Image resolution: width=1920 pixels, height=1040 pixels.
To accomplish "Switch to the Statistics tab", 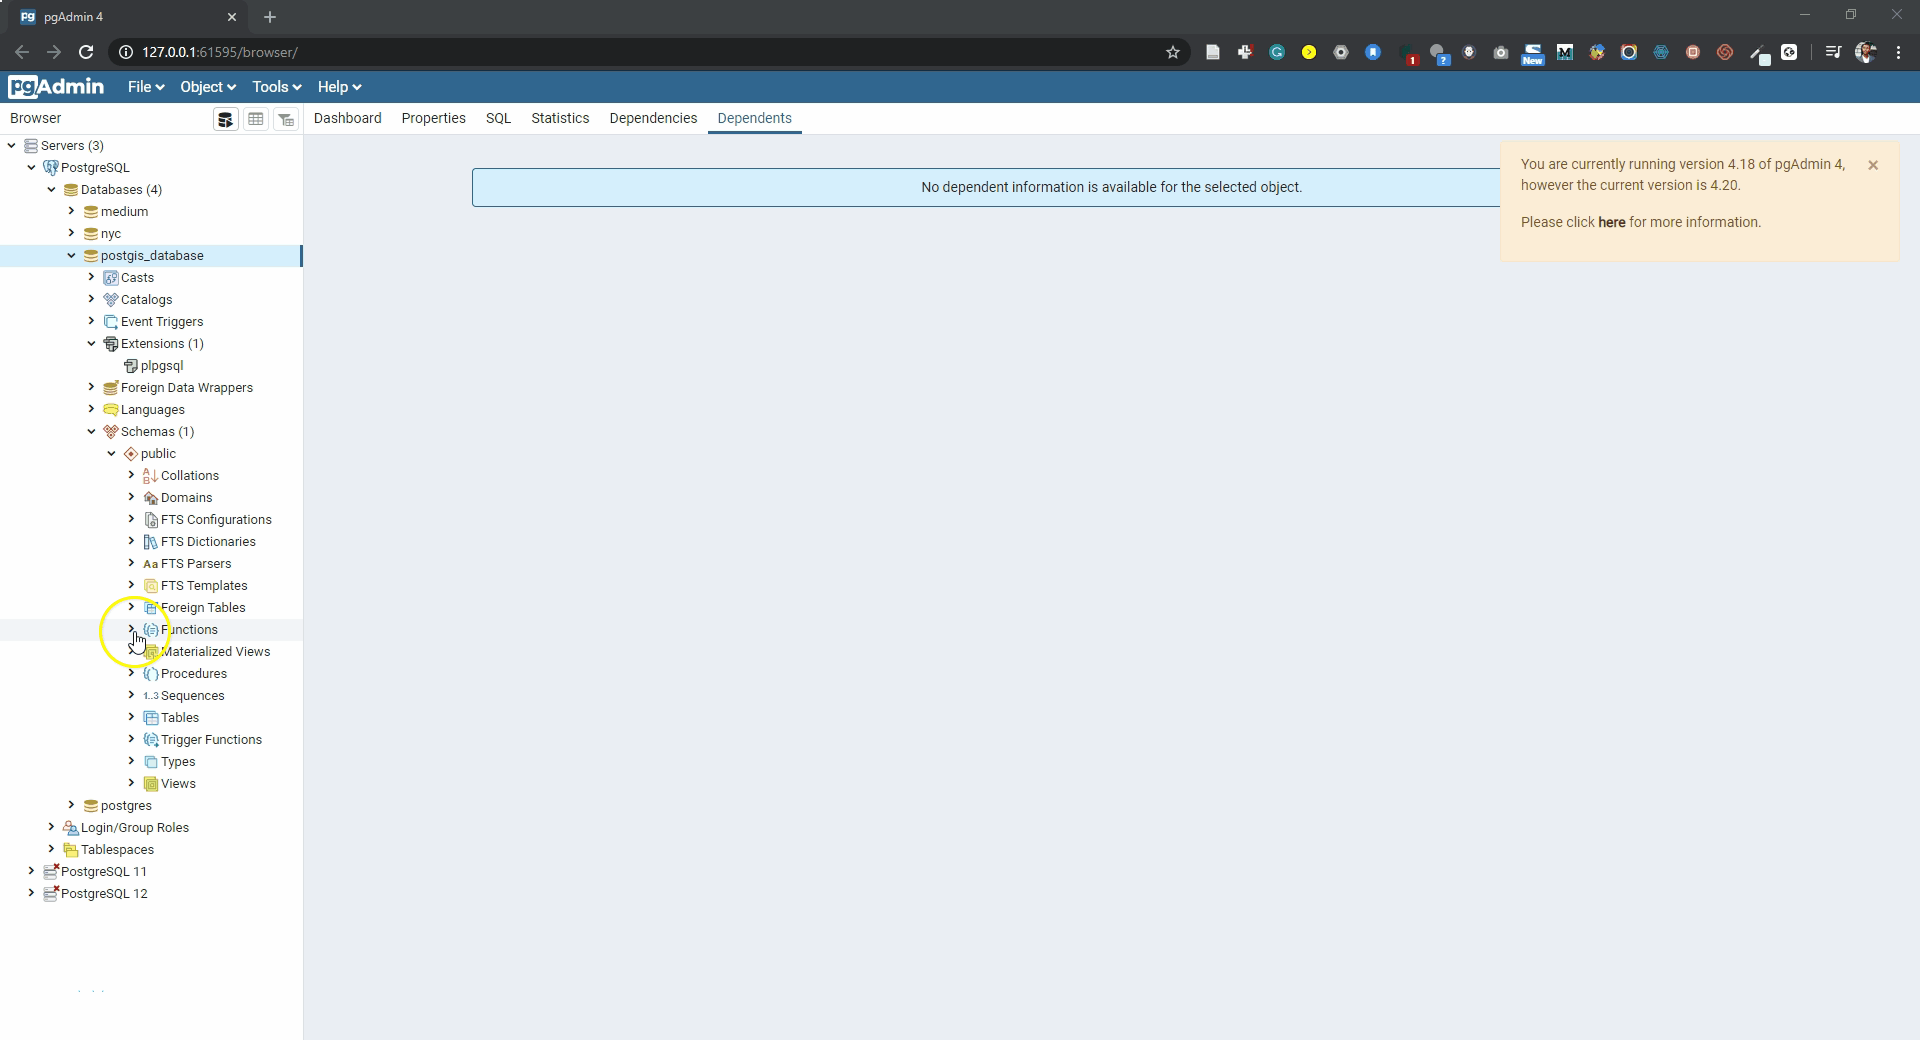I will pos(561,118).
